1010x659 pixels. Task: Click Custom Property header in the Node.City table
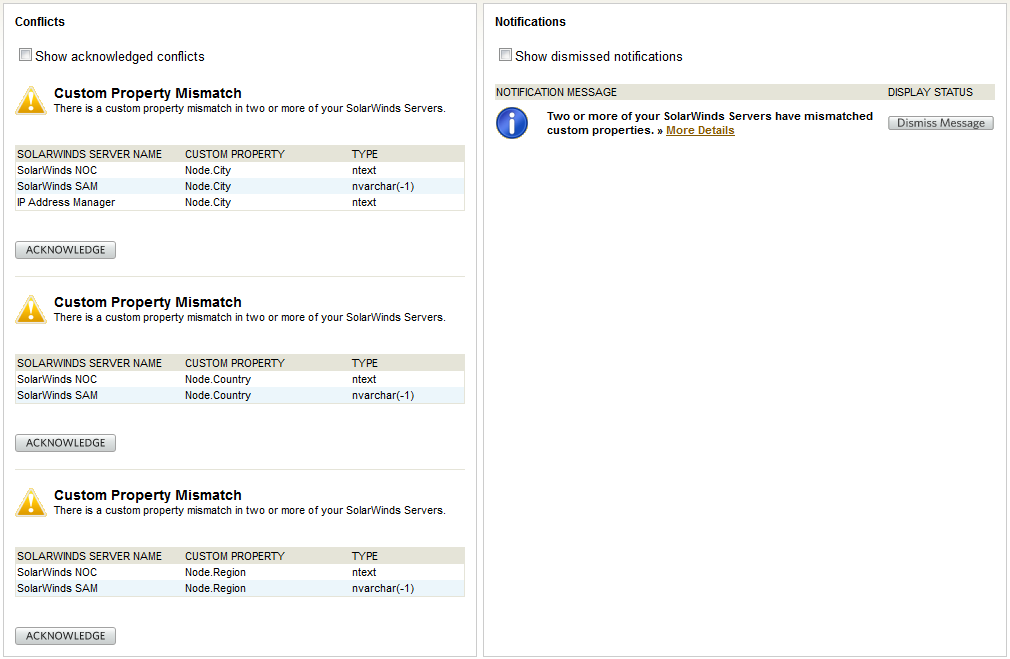pyautogui.click(x=235, y=154)
